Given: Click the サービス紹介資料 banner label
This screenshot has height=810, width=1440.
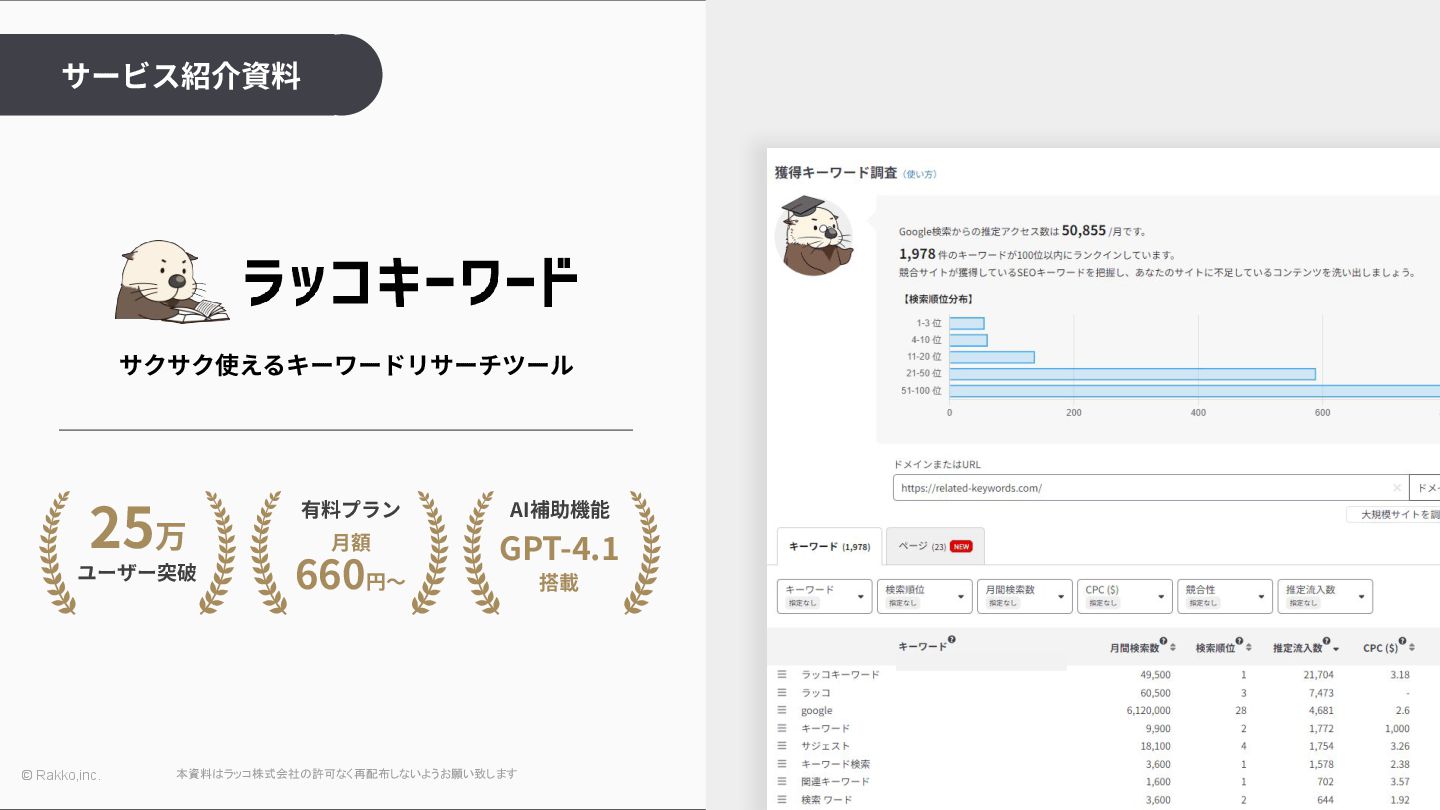Looking at the screenshot, I should (x=181, y=76).
